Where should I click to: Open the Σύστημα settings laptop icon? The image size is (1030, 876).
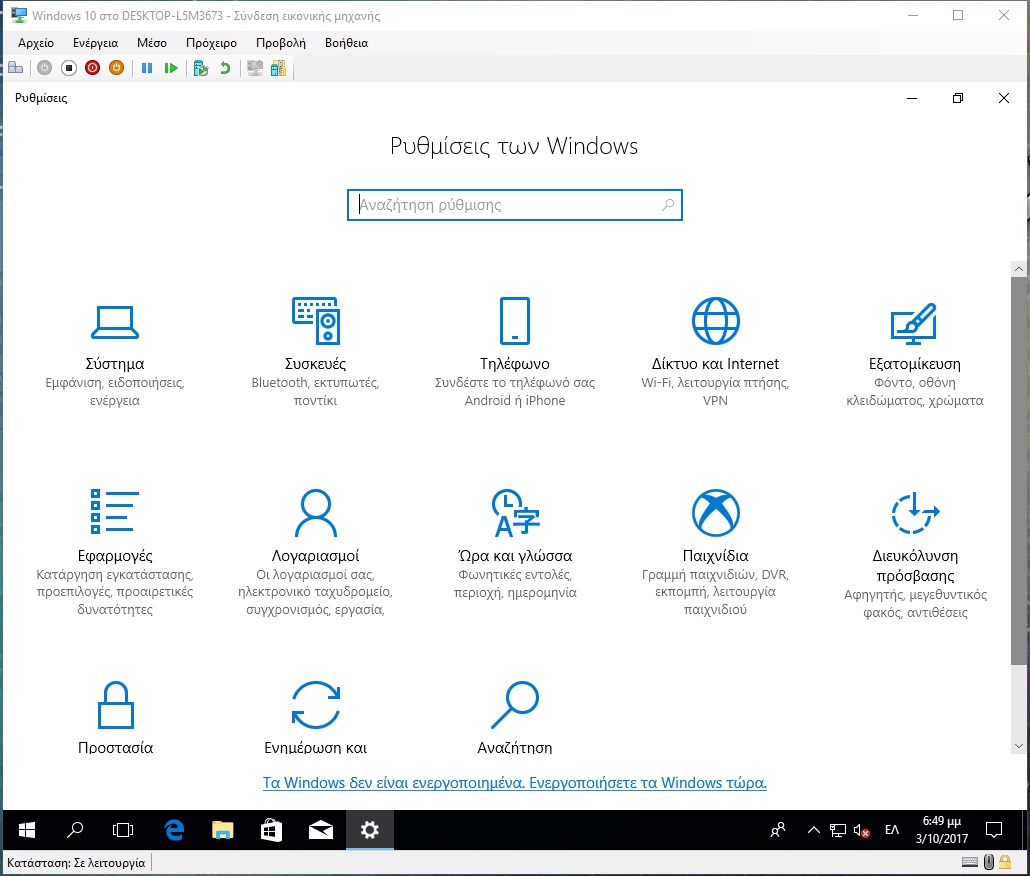pyautogui.click(x=115, y=322)
